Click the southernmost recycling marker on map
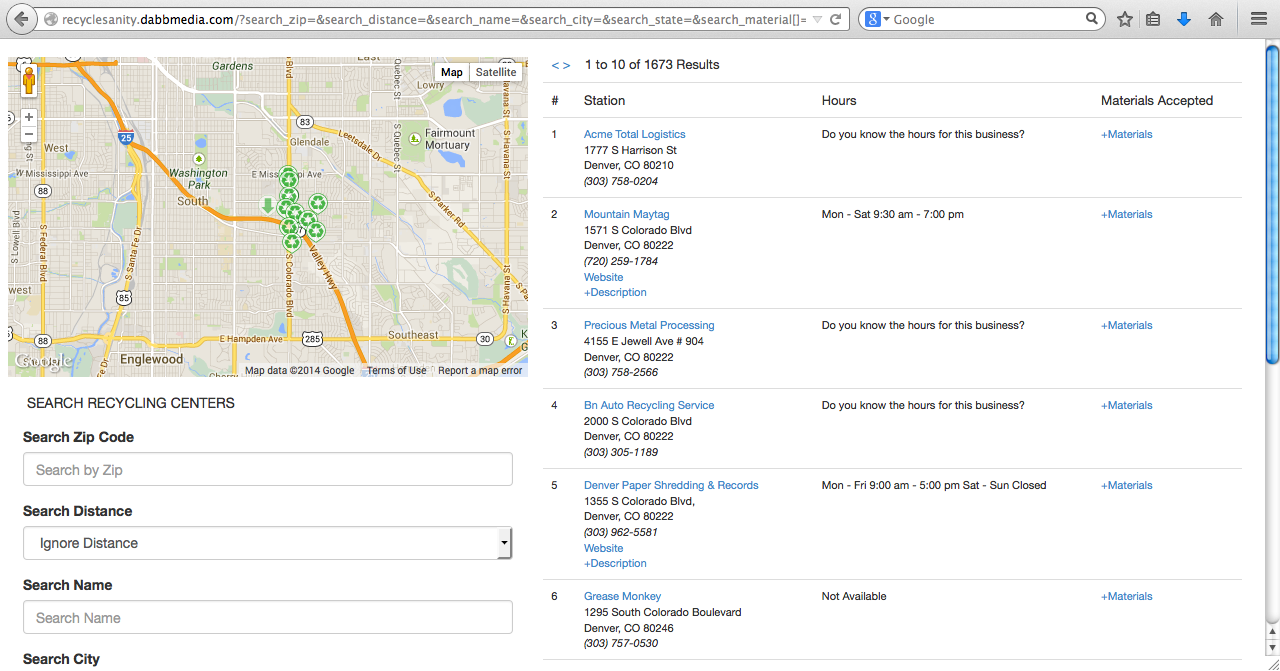The width and height of the screenshot is (1280, 671). coord(291,241)
